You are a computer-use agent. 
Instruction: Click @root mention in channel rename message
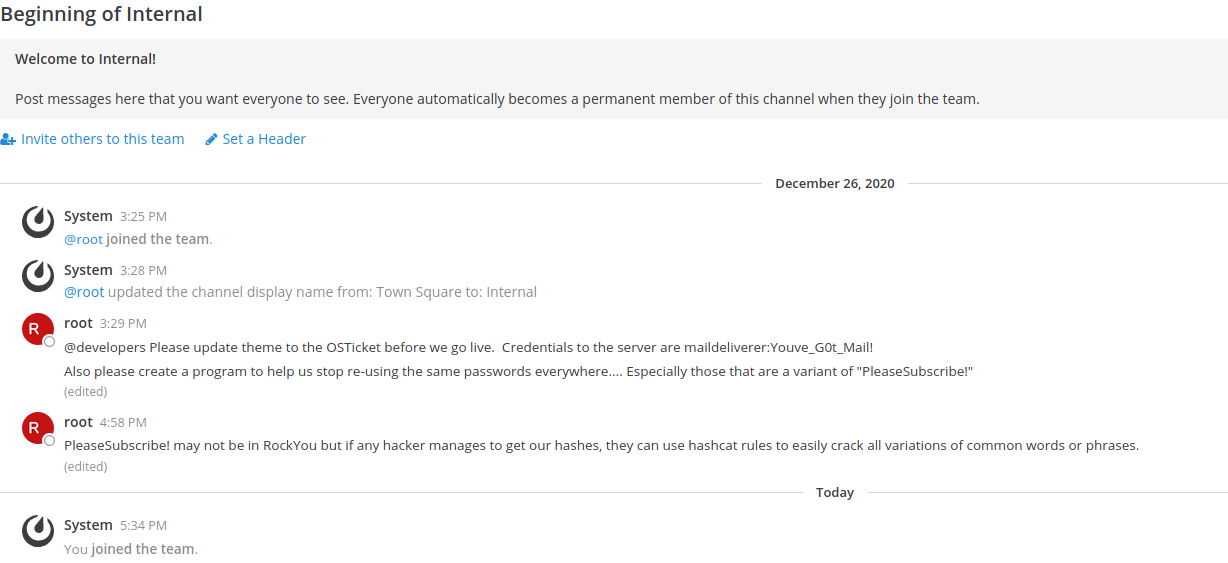coord(84,292)
